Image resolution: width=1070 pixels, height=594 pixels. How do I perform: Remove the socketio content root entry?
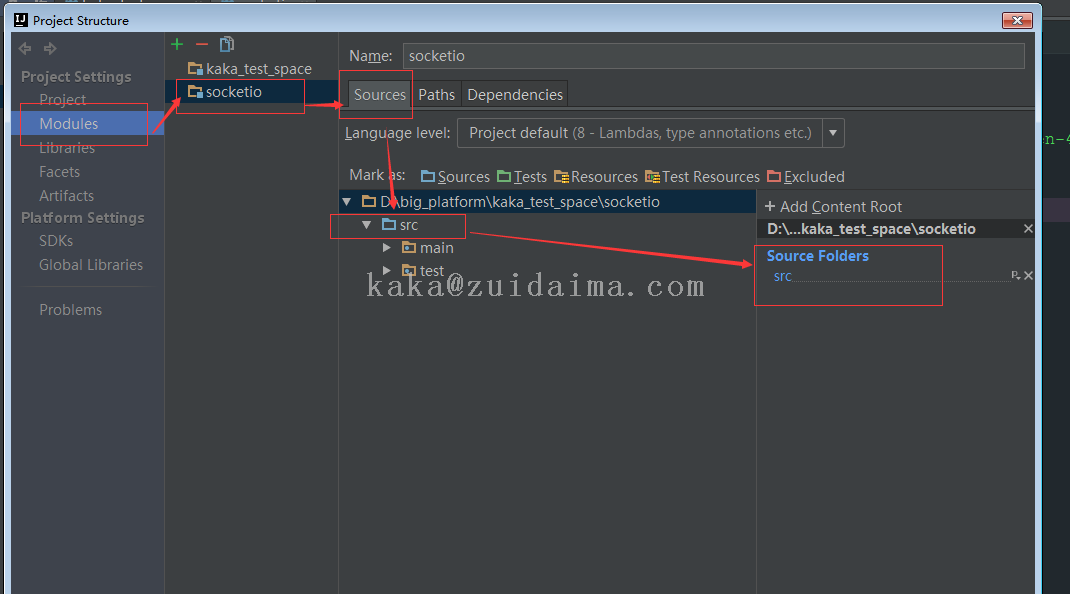coord(1028,229)
